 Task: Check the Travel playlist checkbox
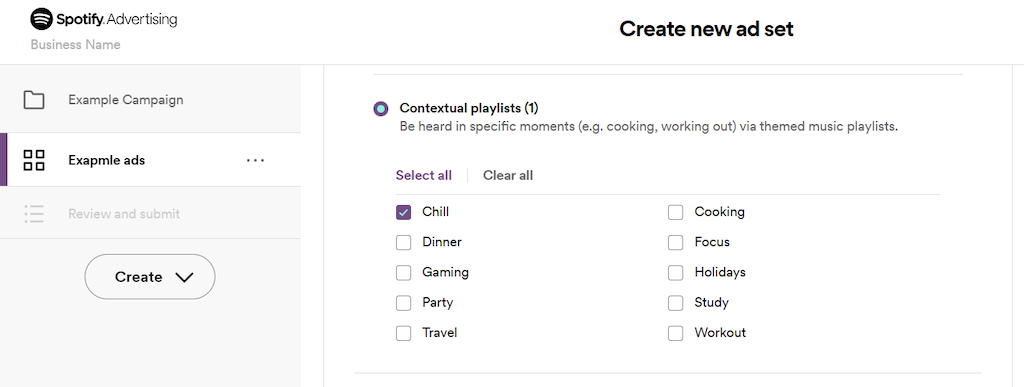404,333
